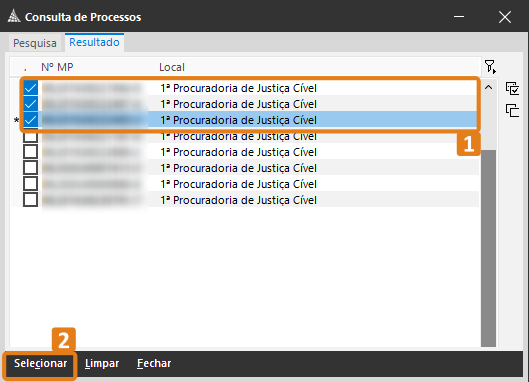The height and width of the screenshot is (382, 529).
Task: Minimize the Consulta de Processos window
Action: coord(459,17)
